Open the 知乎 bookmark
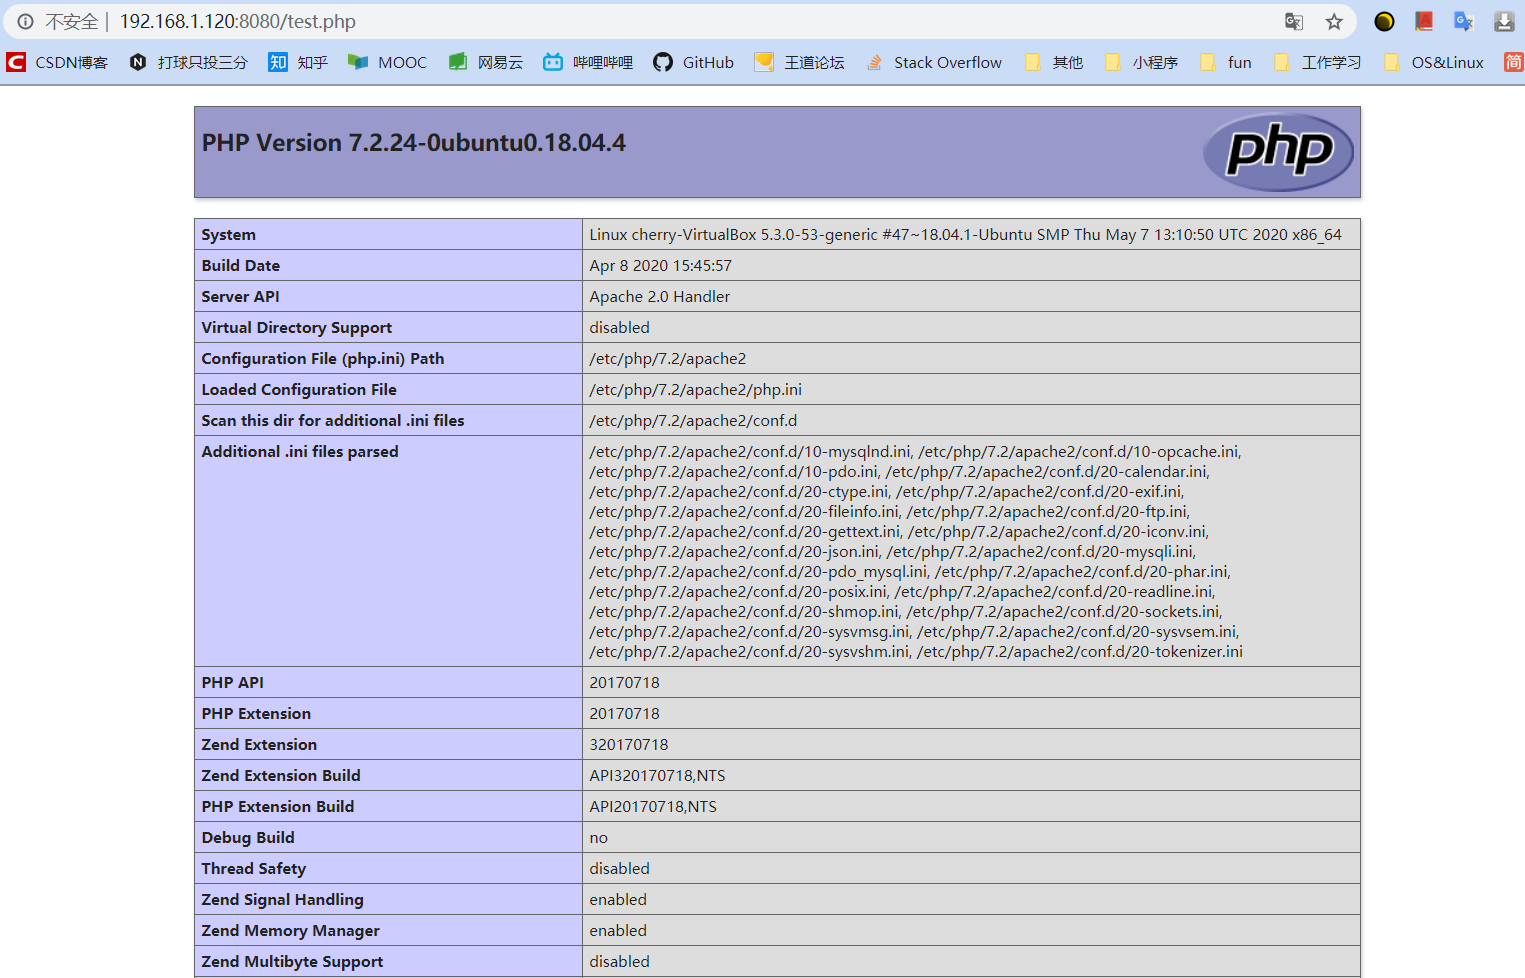 [298, 62]
